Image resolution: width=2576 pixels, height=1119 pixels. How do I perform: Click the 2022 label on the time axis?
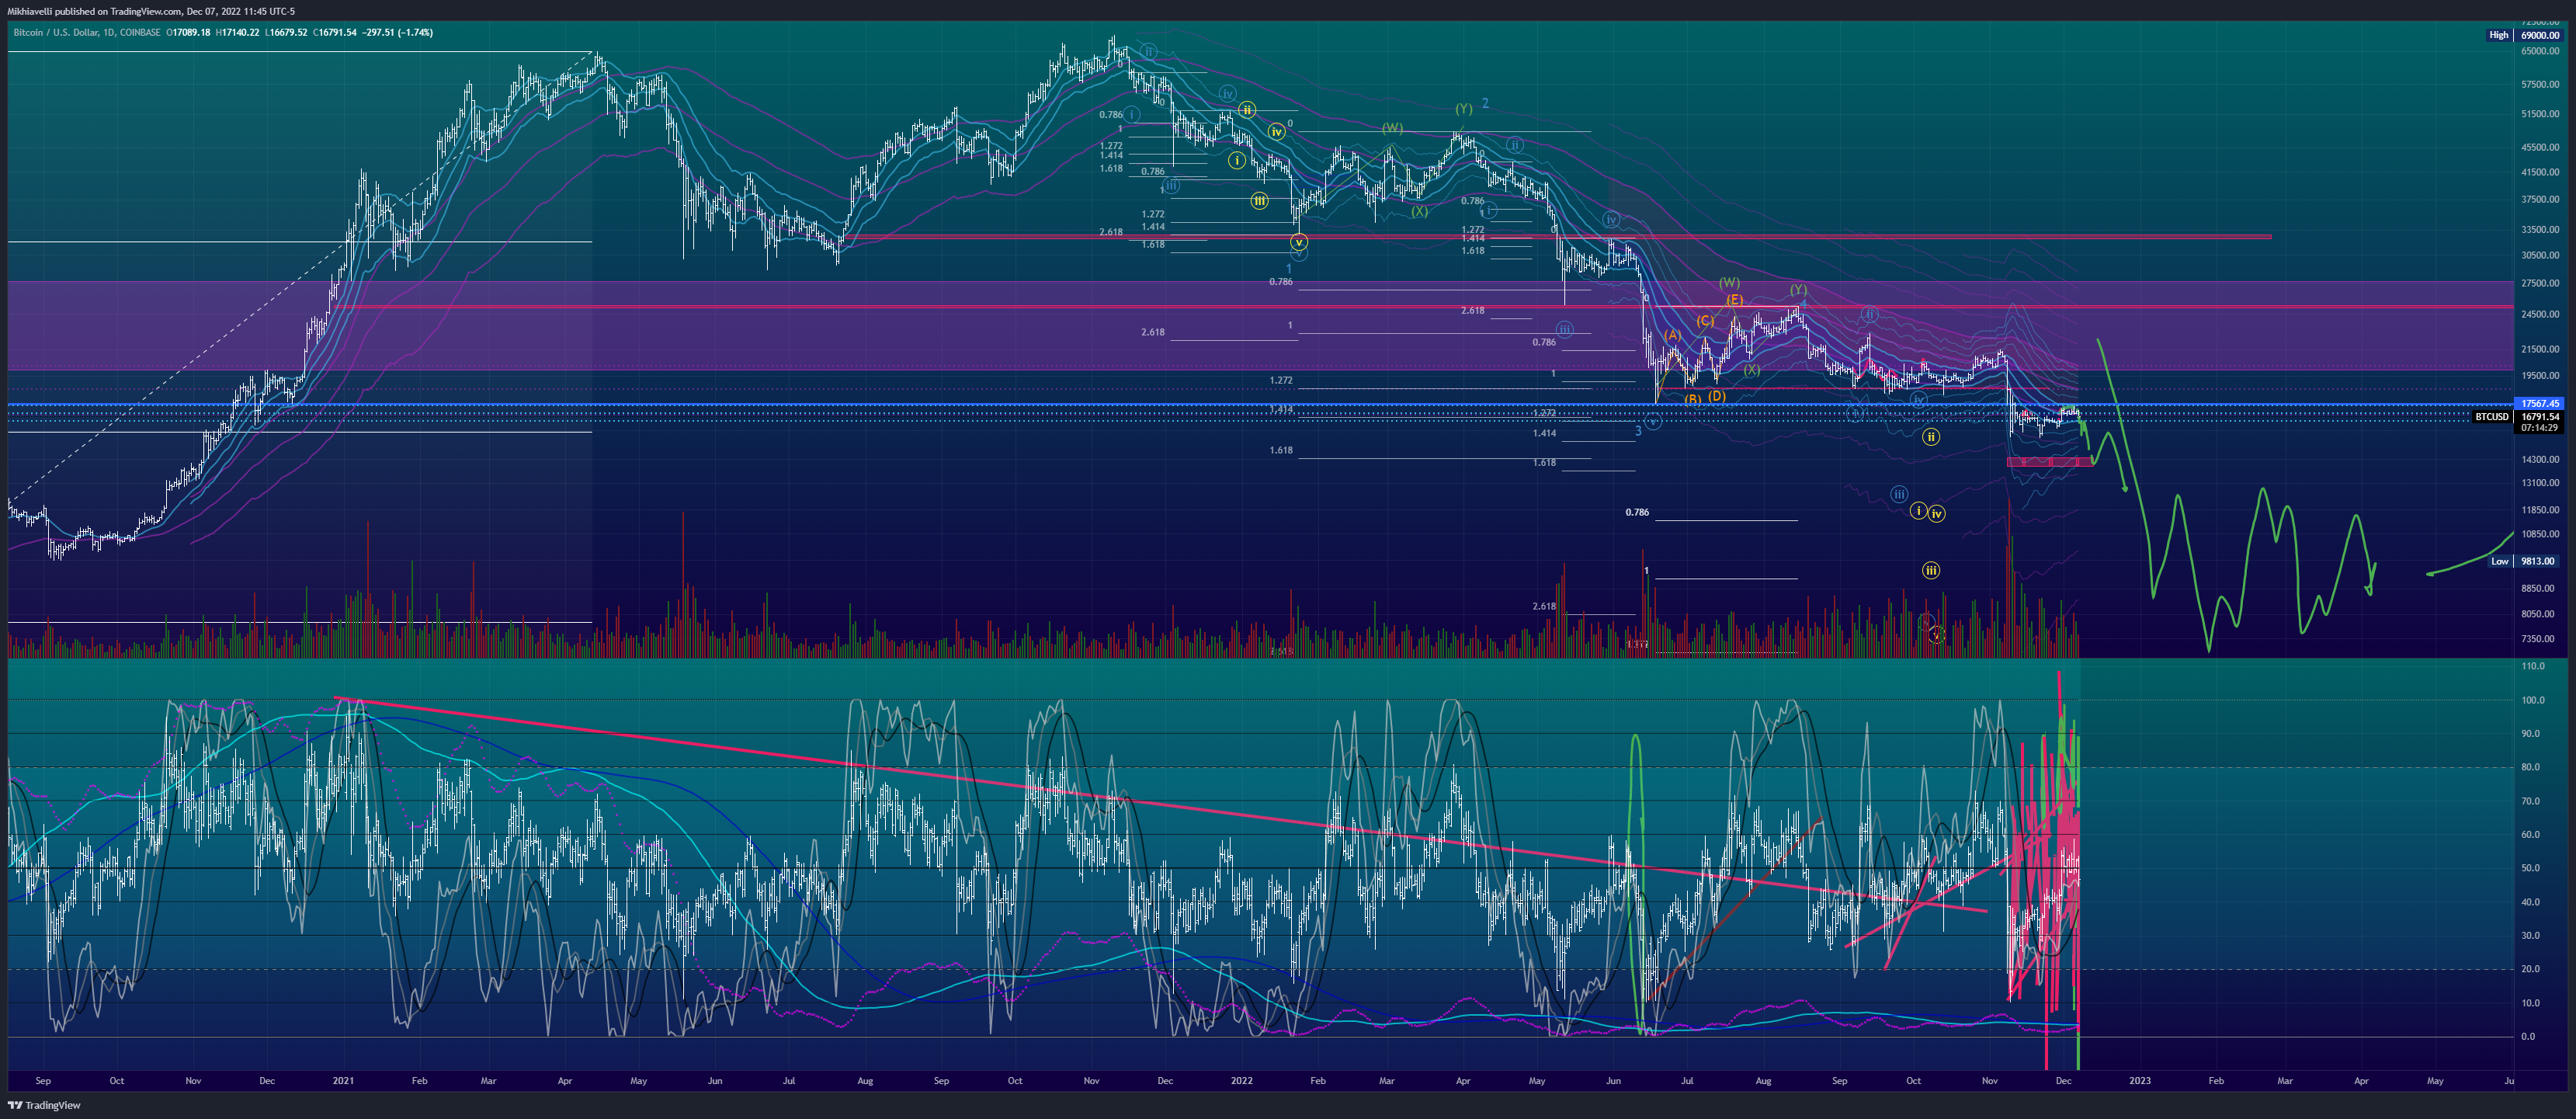tap(1241, 1081)
